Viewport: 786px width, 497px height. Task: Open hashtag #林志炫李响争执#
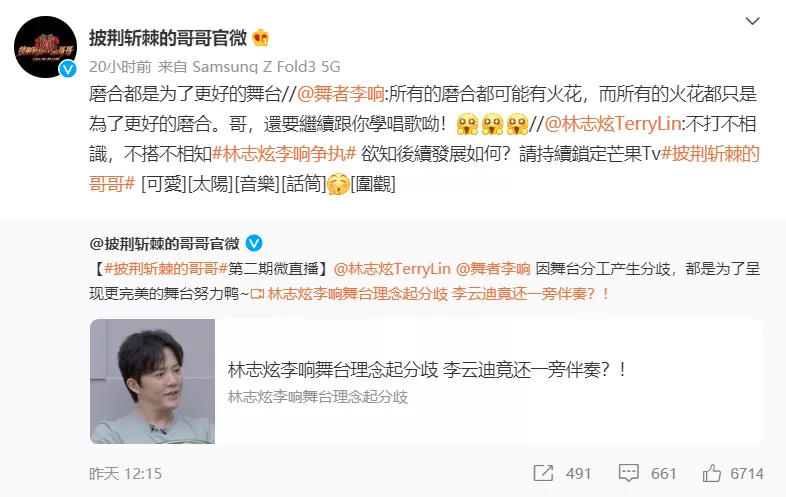(x=284, y=154)
